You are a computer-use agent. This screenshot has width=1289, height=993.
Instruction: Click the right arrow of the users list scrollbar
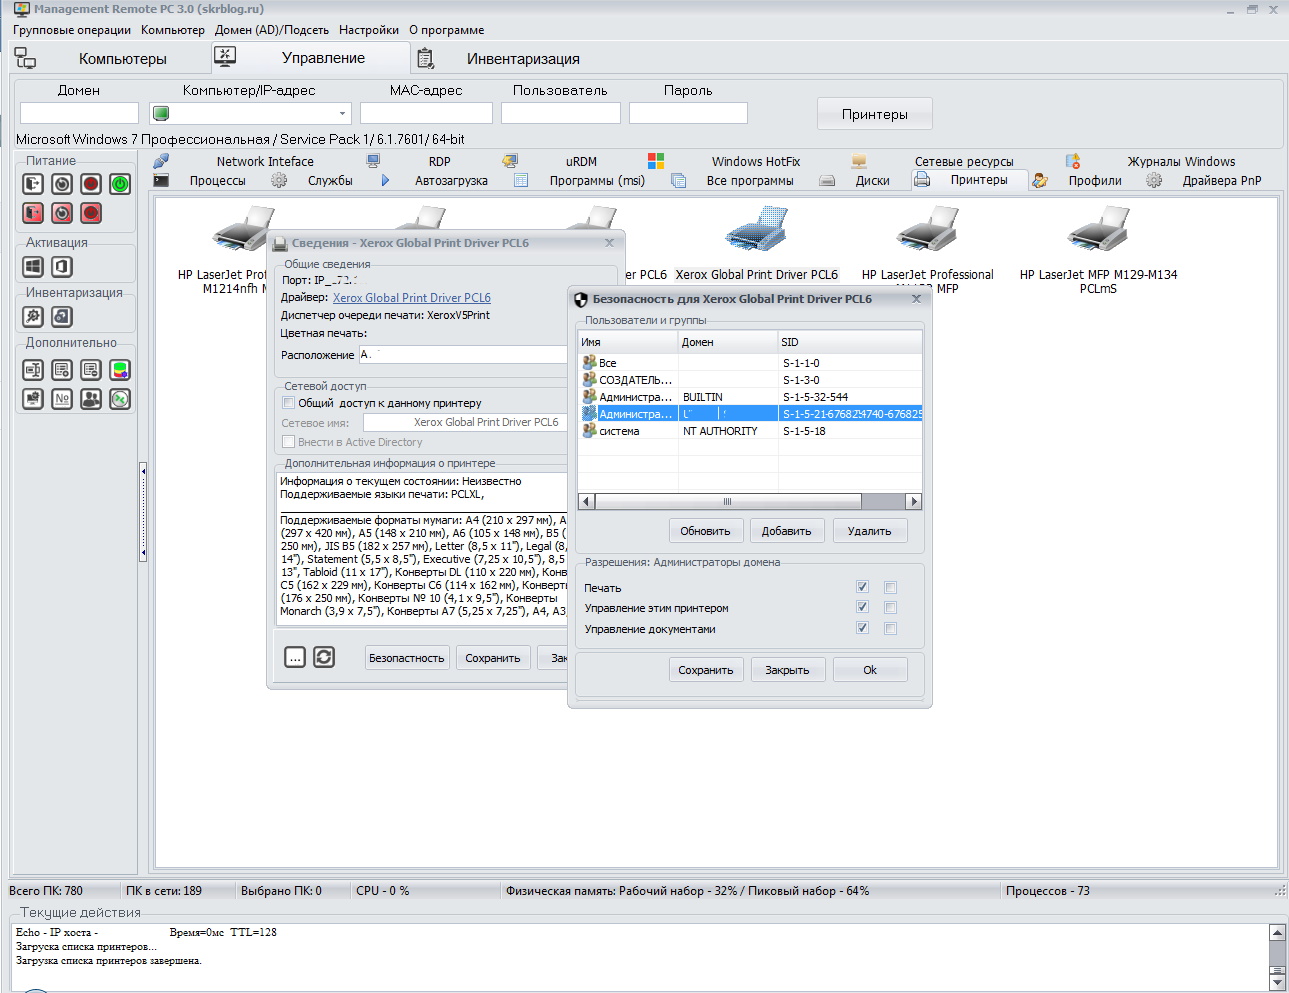click(x=913, y=501)
